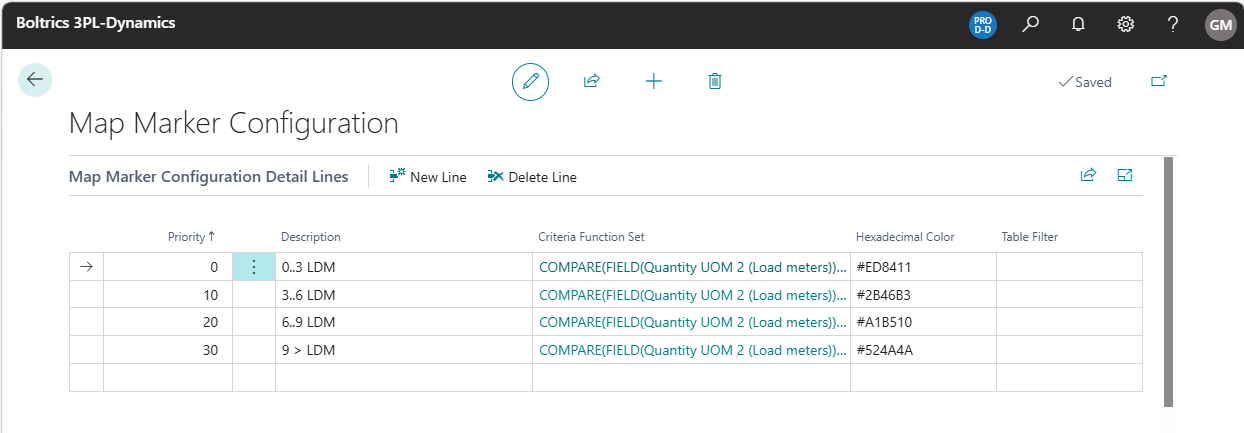Select the 3..6 LDM description cell

click(404, 295)
